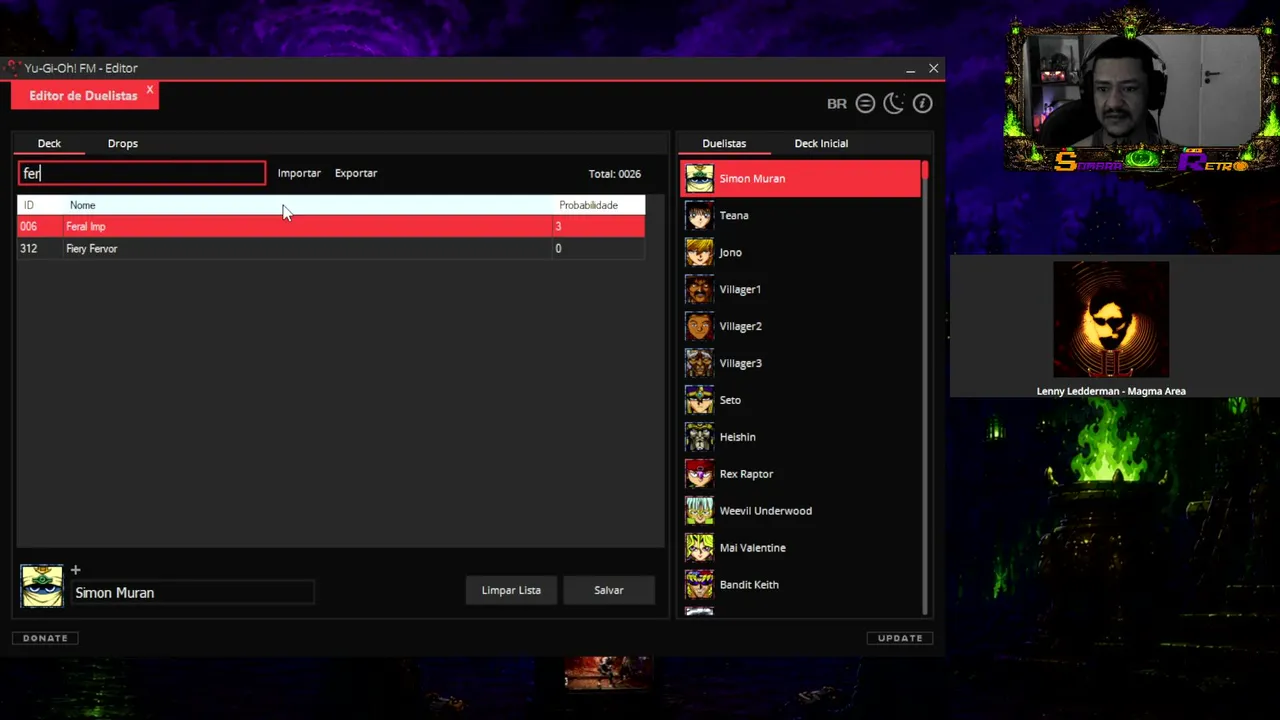Open the Deck Inicial tab
This screenshot has width=1280, height=720.
(821, 143)
